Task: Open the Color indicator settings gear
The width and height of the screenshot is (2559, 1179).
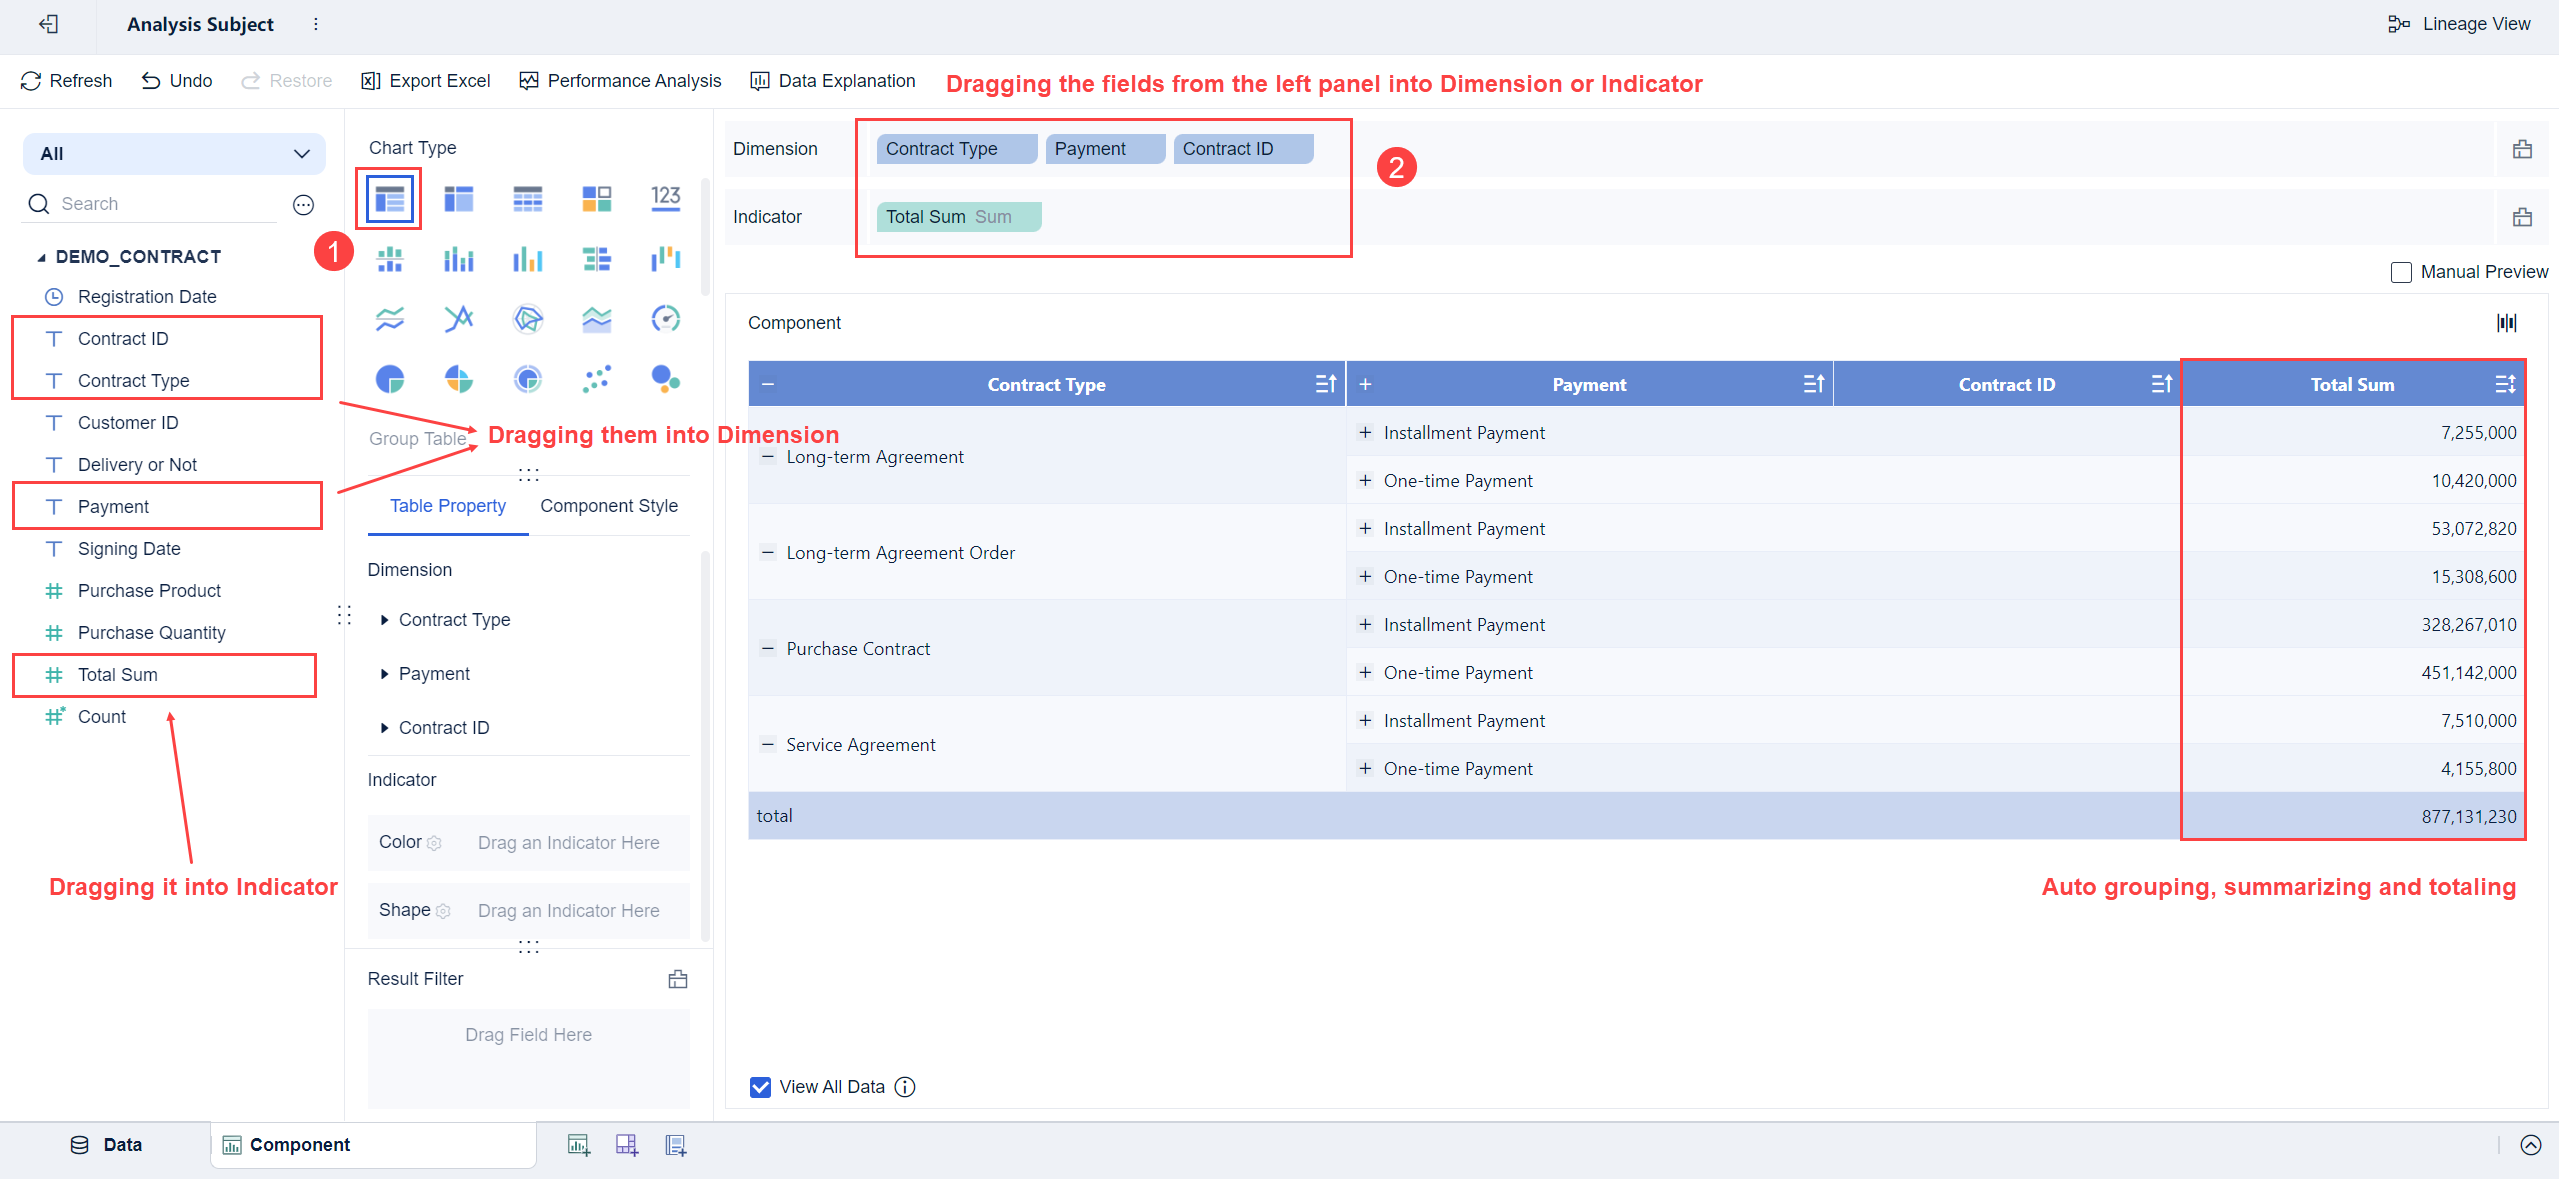Action: click(434, 843)
